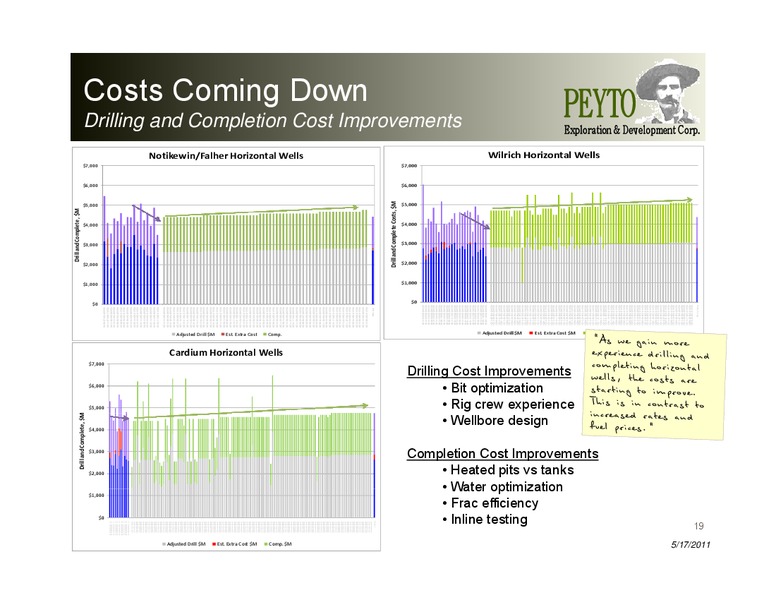The width and height of the screenshot is (776, 600).
Task: Click 'Adjusted Drill $M' legend in Cardium chart
Action: click(x=184, y=544)
